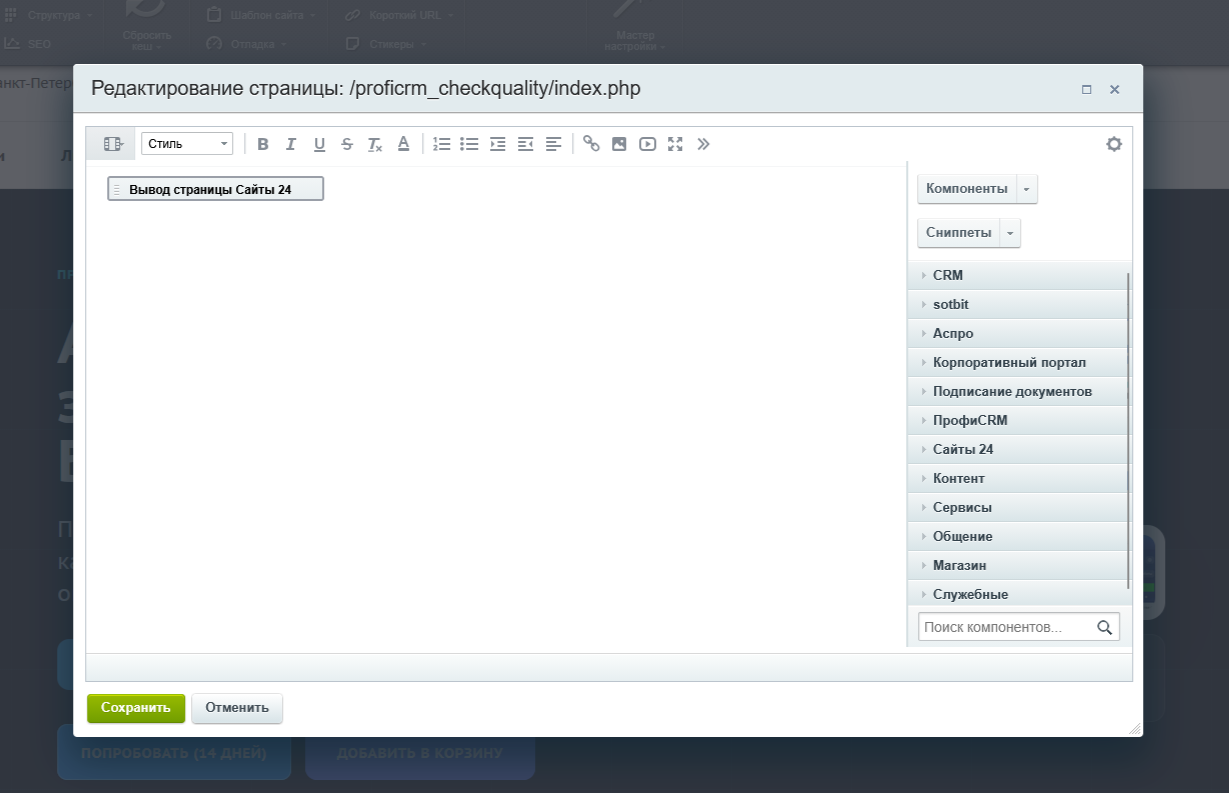The height and width of the screenshot is (793, 1229).
Task: Insert bulleted list
Action: tap(469, 144)
